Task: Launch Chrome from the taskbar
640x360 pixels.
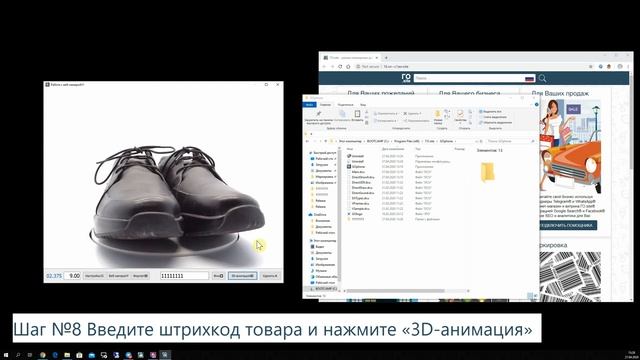Action: pos(42,355)
